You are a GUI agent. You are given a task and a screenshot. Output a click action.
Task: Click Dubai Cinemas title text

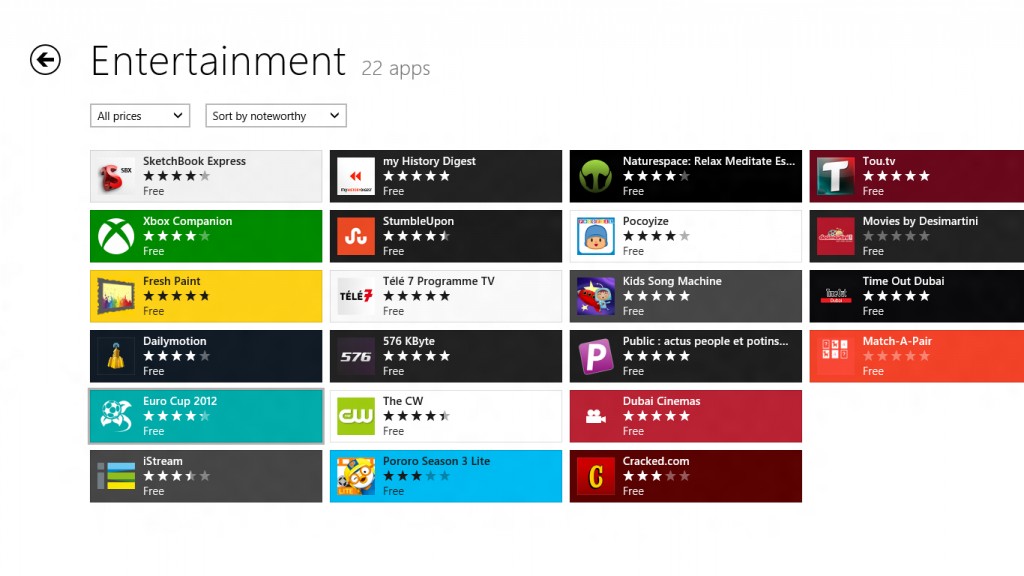[661, 401]
